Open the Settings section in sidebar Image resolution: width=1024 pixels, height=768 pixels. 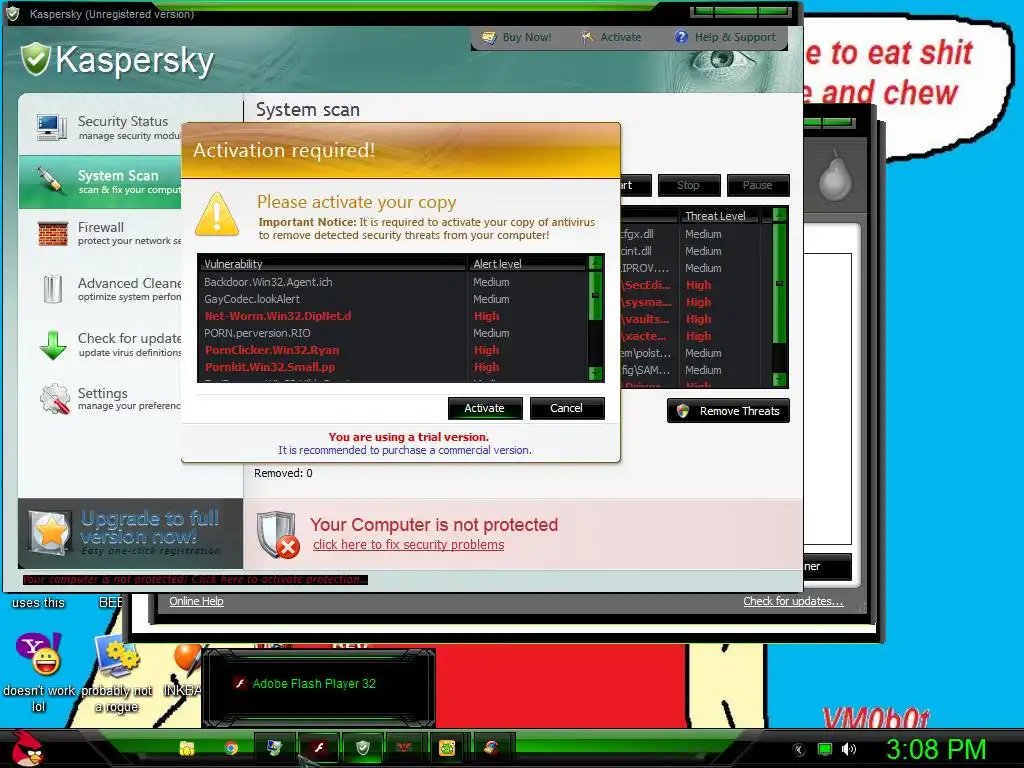tap(100, 398)
